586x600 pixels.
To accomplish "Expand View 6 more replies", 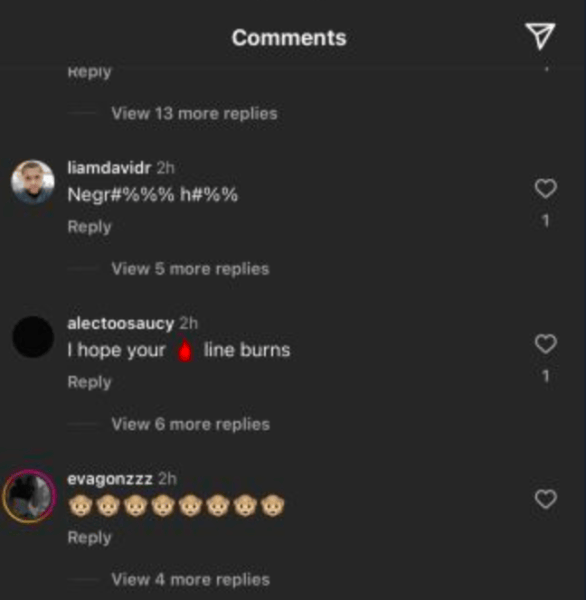I will [191, 424].
